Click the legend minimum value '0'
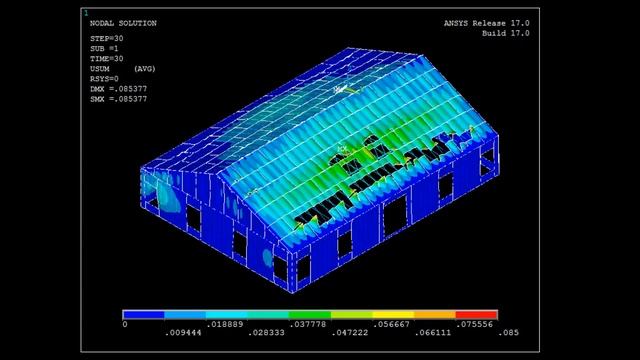Screen dimensions: 640x360 point(125,324)
